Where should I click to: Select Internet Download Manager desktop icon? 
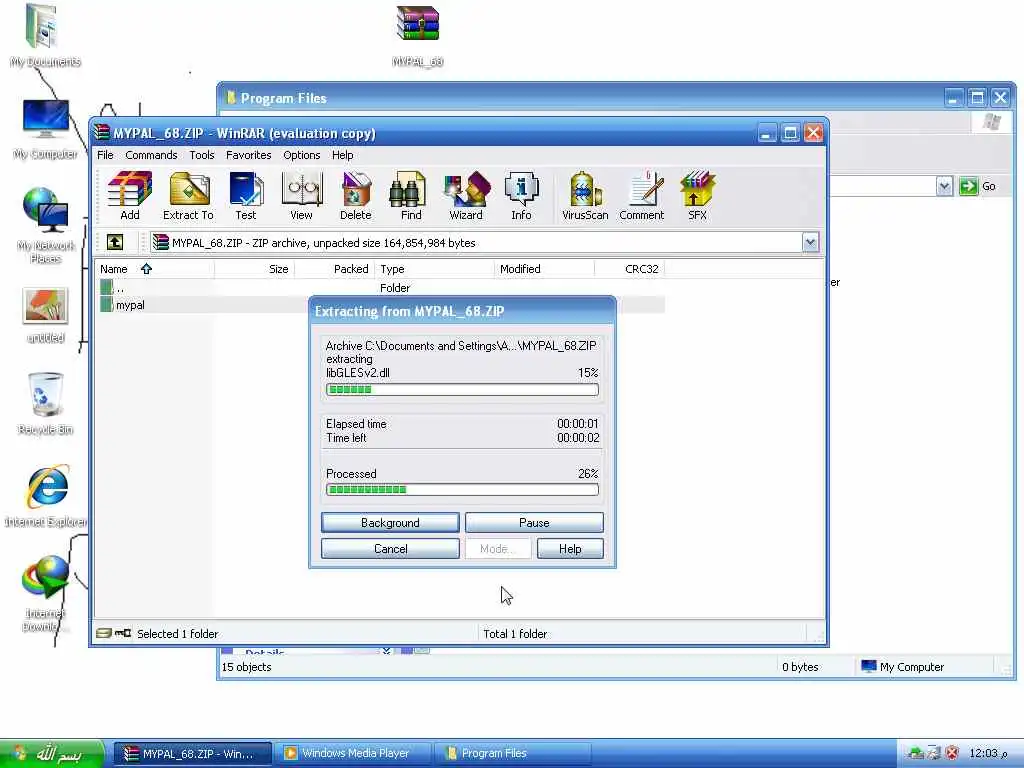(45, 593)
